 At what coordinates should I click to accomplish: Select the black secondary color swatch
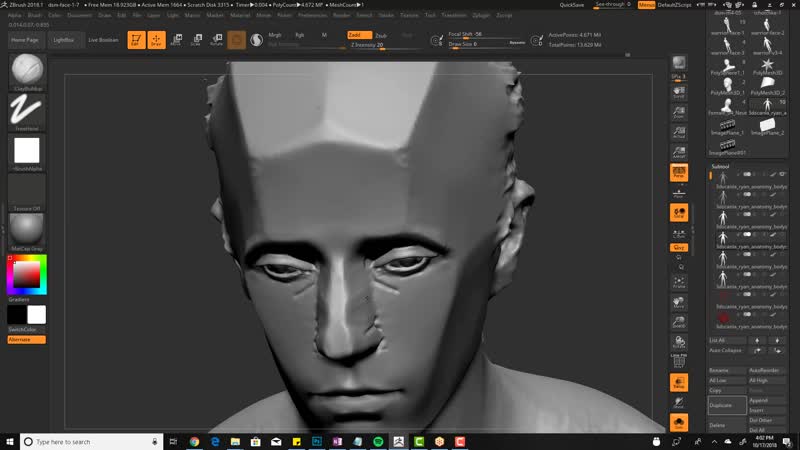pos(17,315)
